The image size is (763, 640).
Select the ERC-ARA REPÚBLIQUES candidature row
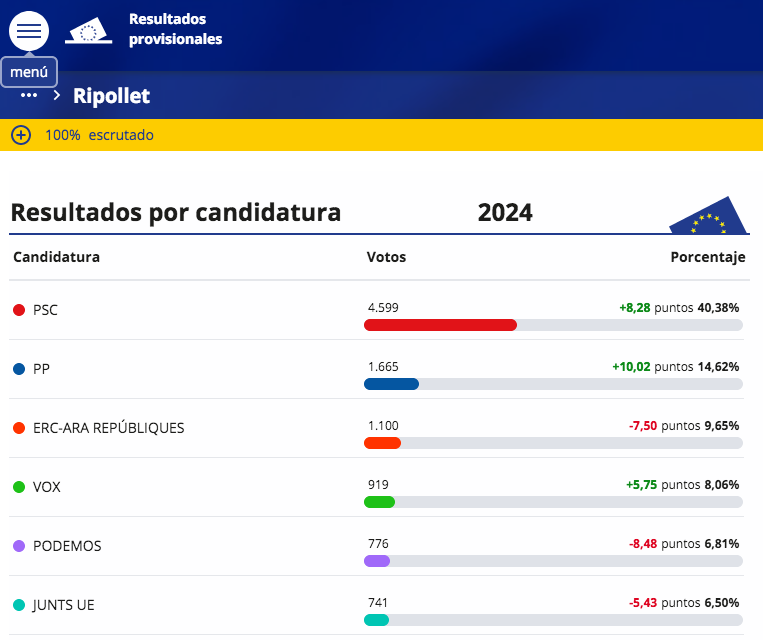coord(108,428)
